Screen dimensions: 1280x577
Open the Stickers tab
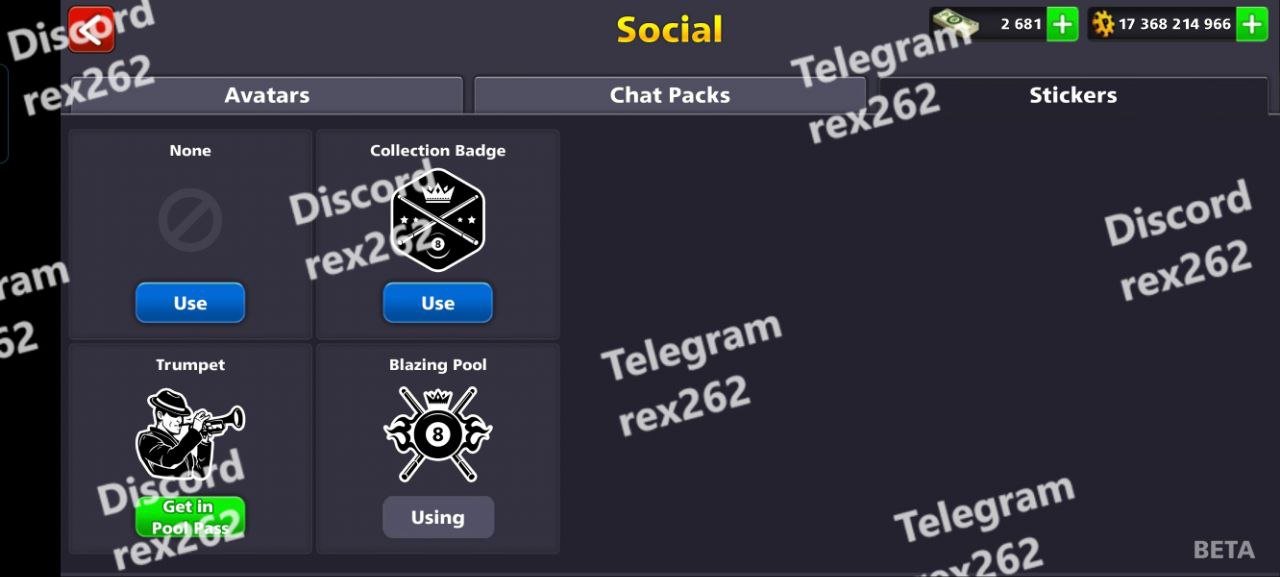tap(1073, 95)
